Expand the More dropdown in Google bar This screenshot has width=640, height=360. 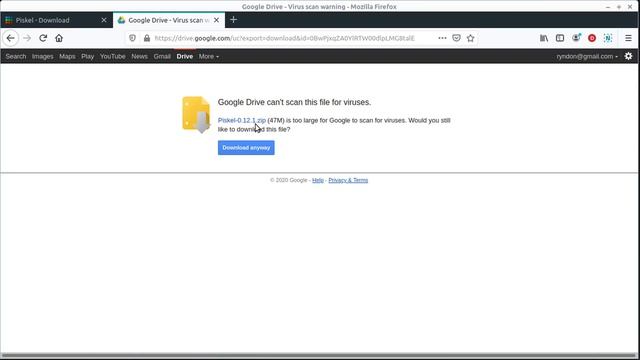coord(209,56)
